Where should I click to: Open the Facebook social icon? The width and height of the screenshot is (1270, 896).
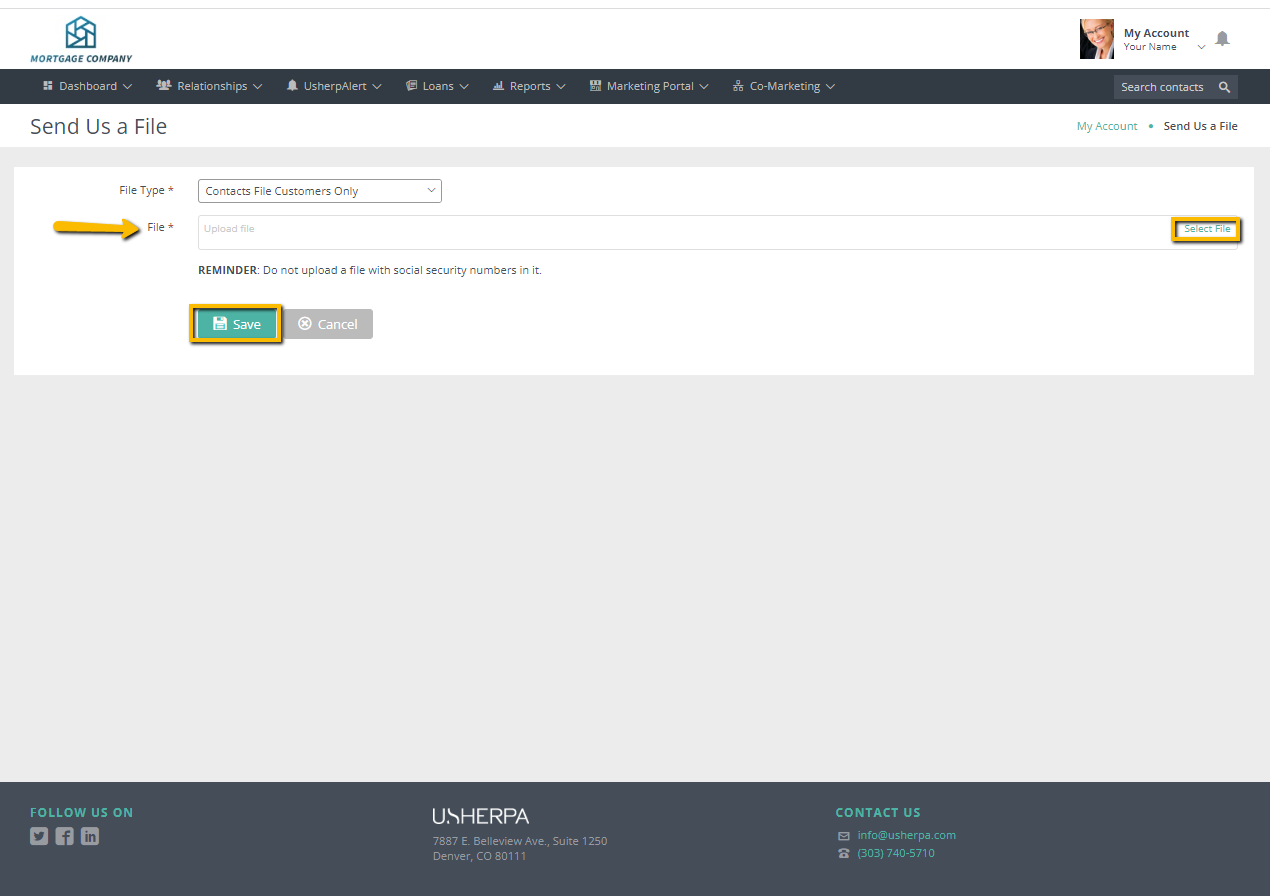[64, 836]
